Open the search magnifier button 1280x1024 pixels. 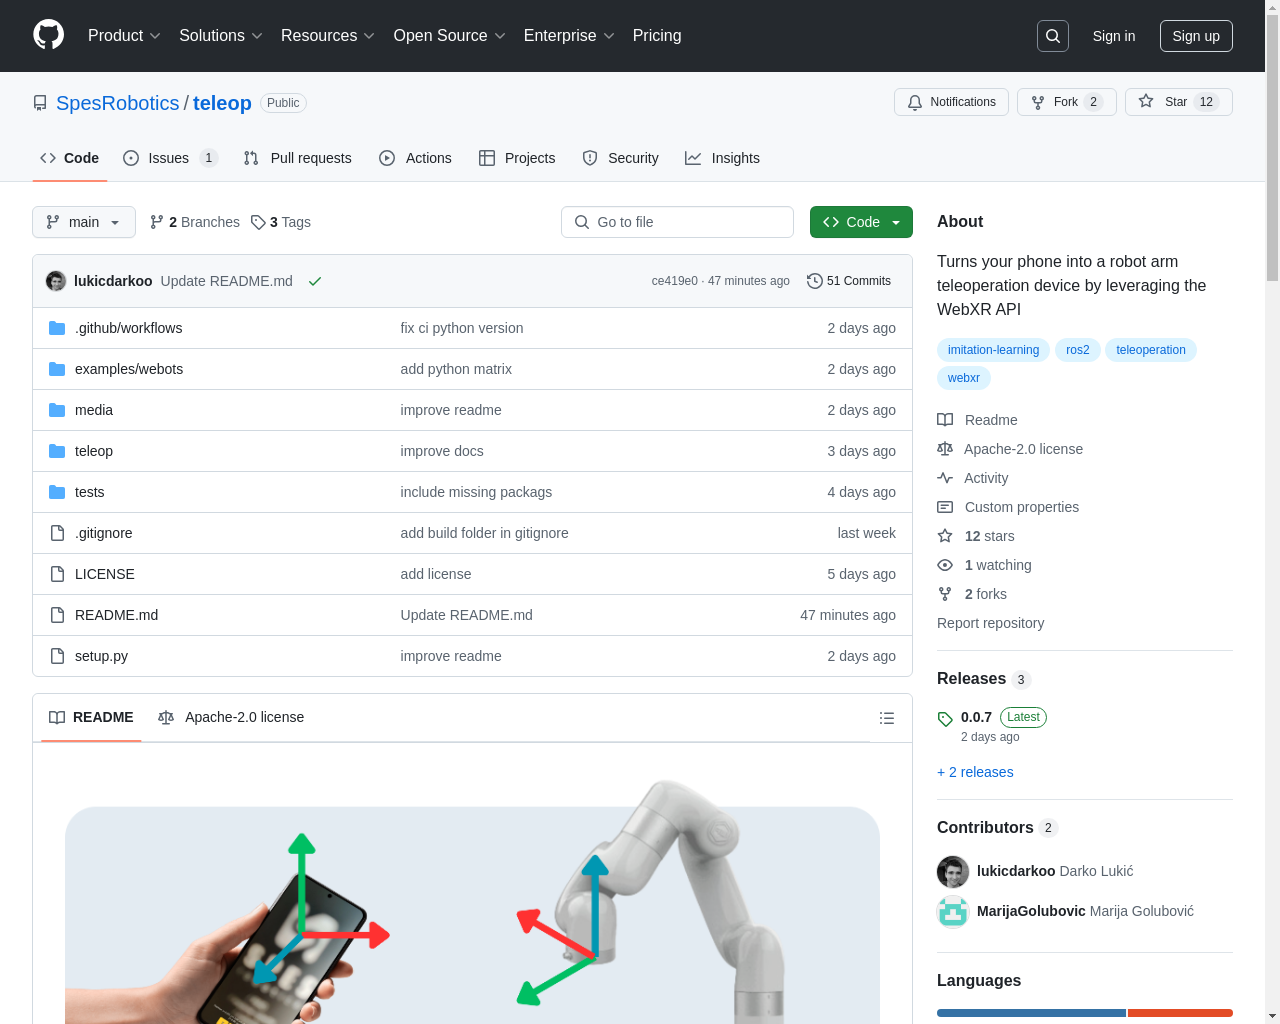coord(1053,36)
